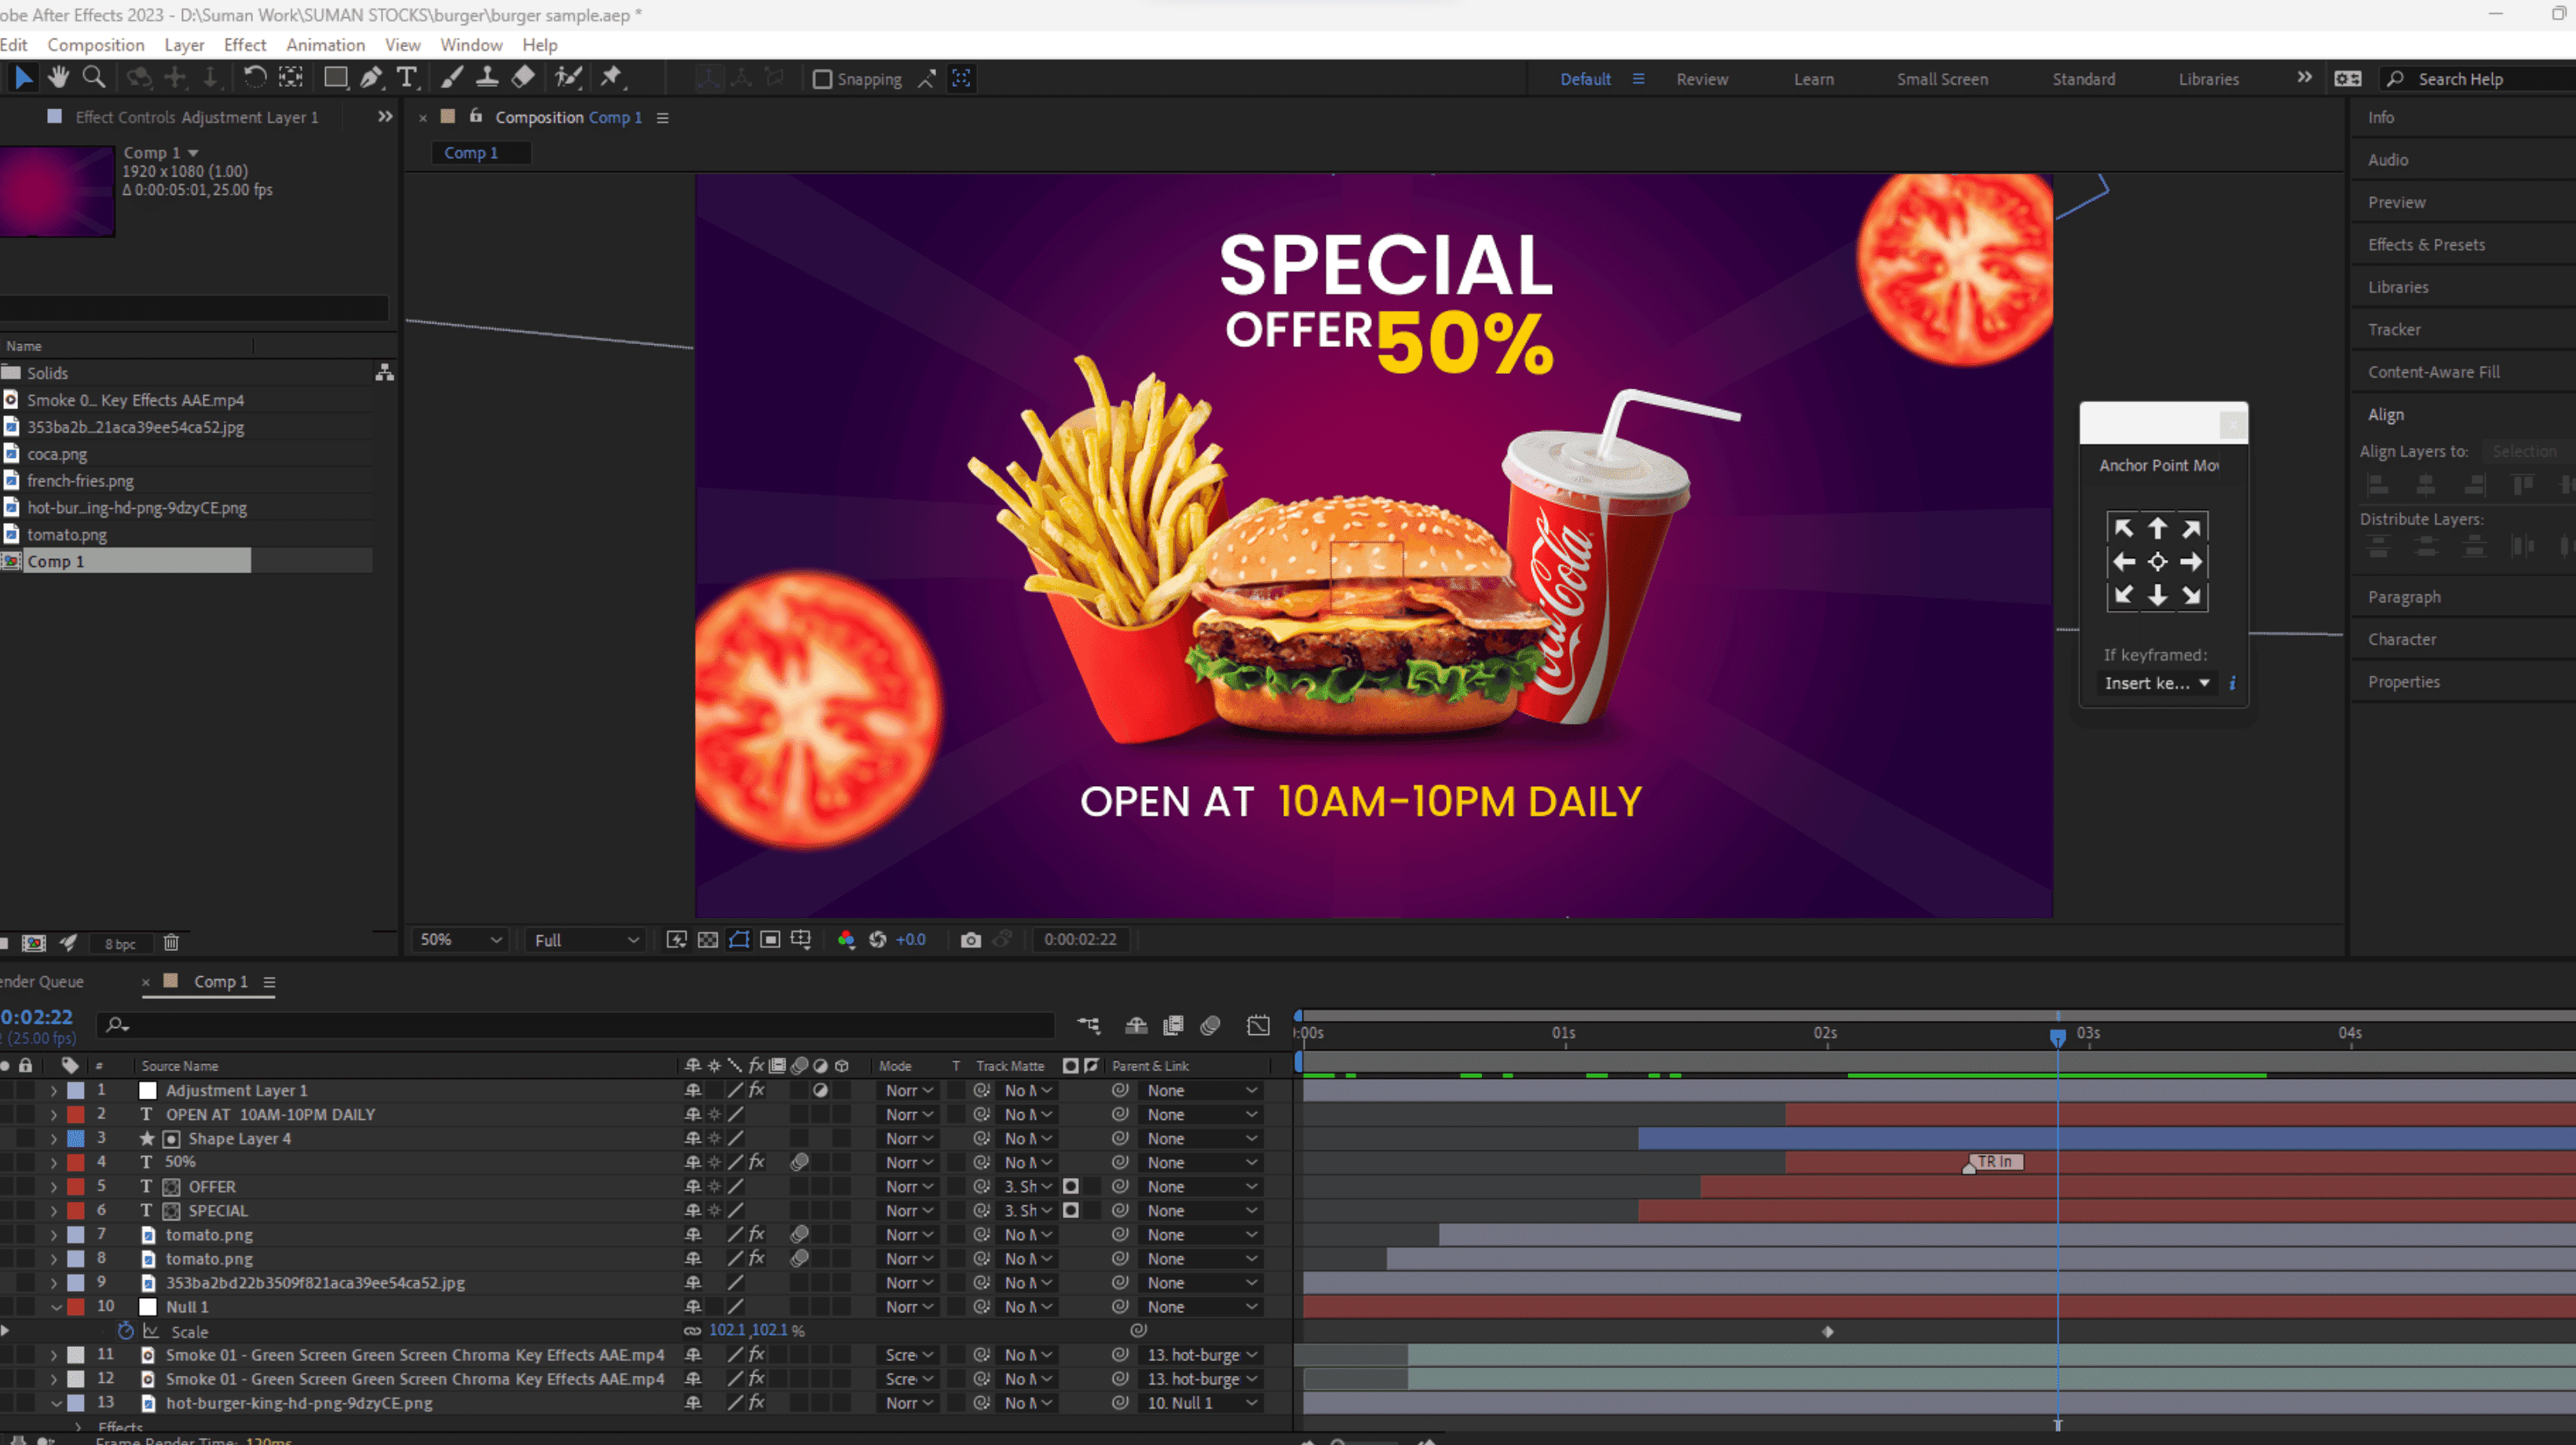2576x1445 pixels.
Task: Select the Pan Behind anchor point tool
Action: click(x=290, y=77)
